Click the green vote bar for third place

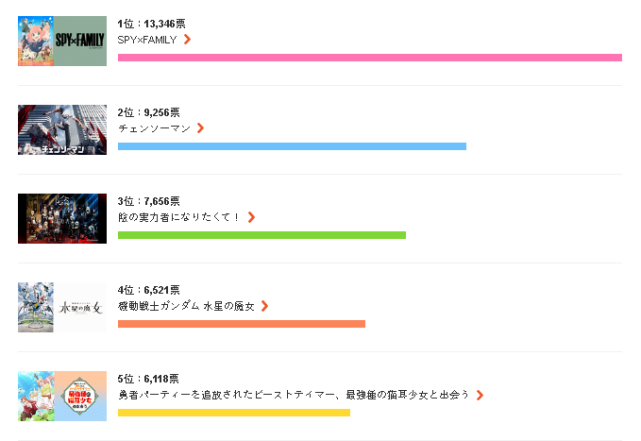point(261,235)
